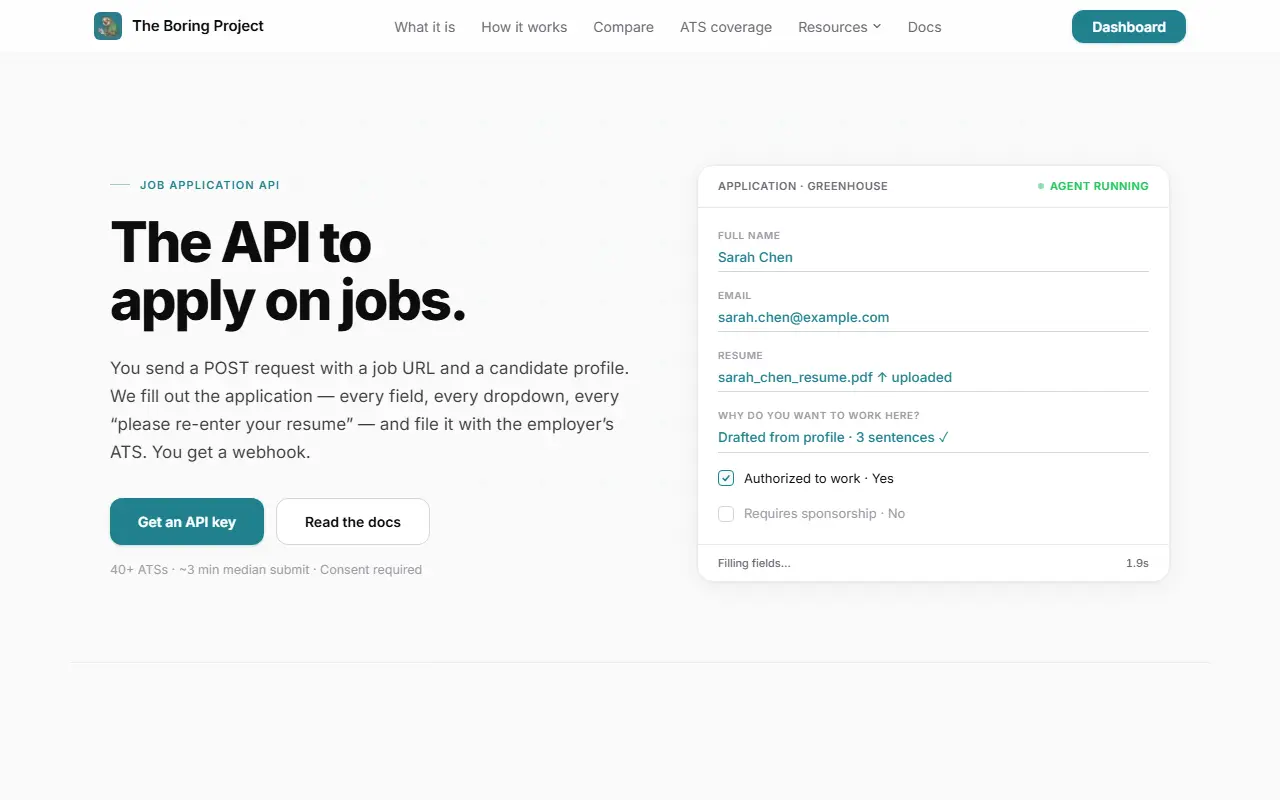Select Compare in the navigation bar

click(x=623, y=27)
